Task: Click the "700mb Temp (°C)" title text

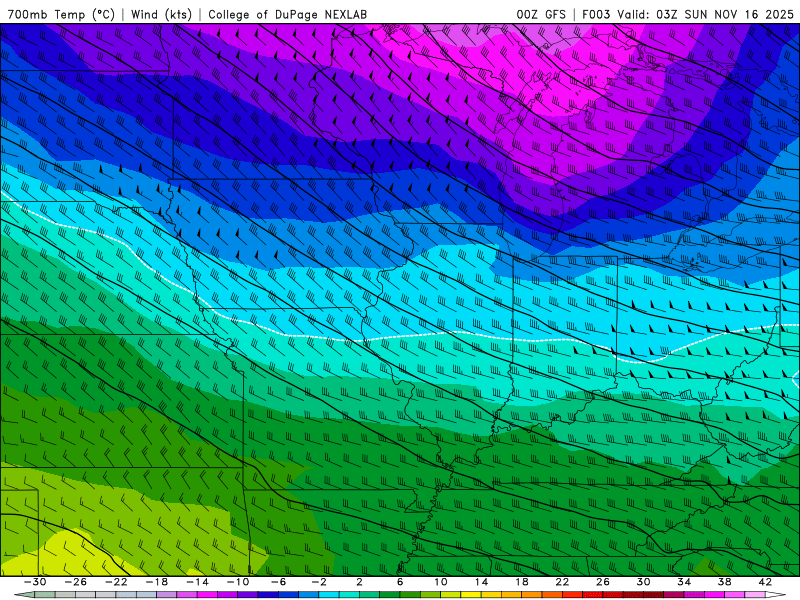Action: pos(61,14)
